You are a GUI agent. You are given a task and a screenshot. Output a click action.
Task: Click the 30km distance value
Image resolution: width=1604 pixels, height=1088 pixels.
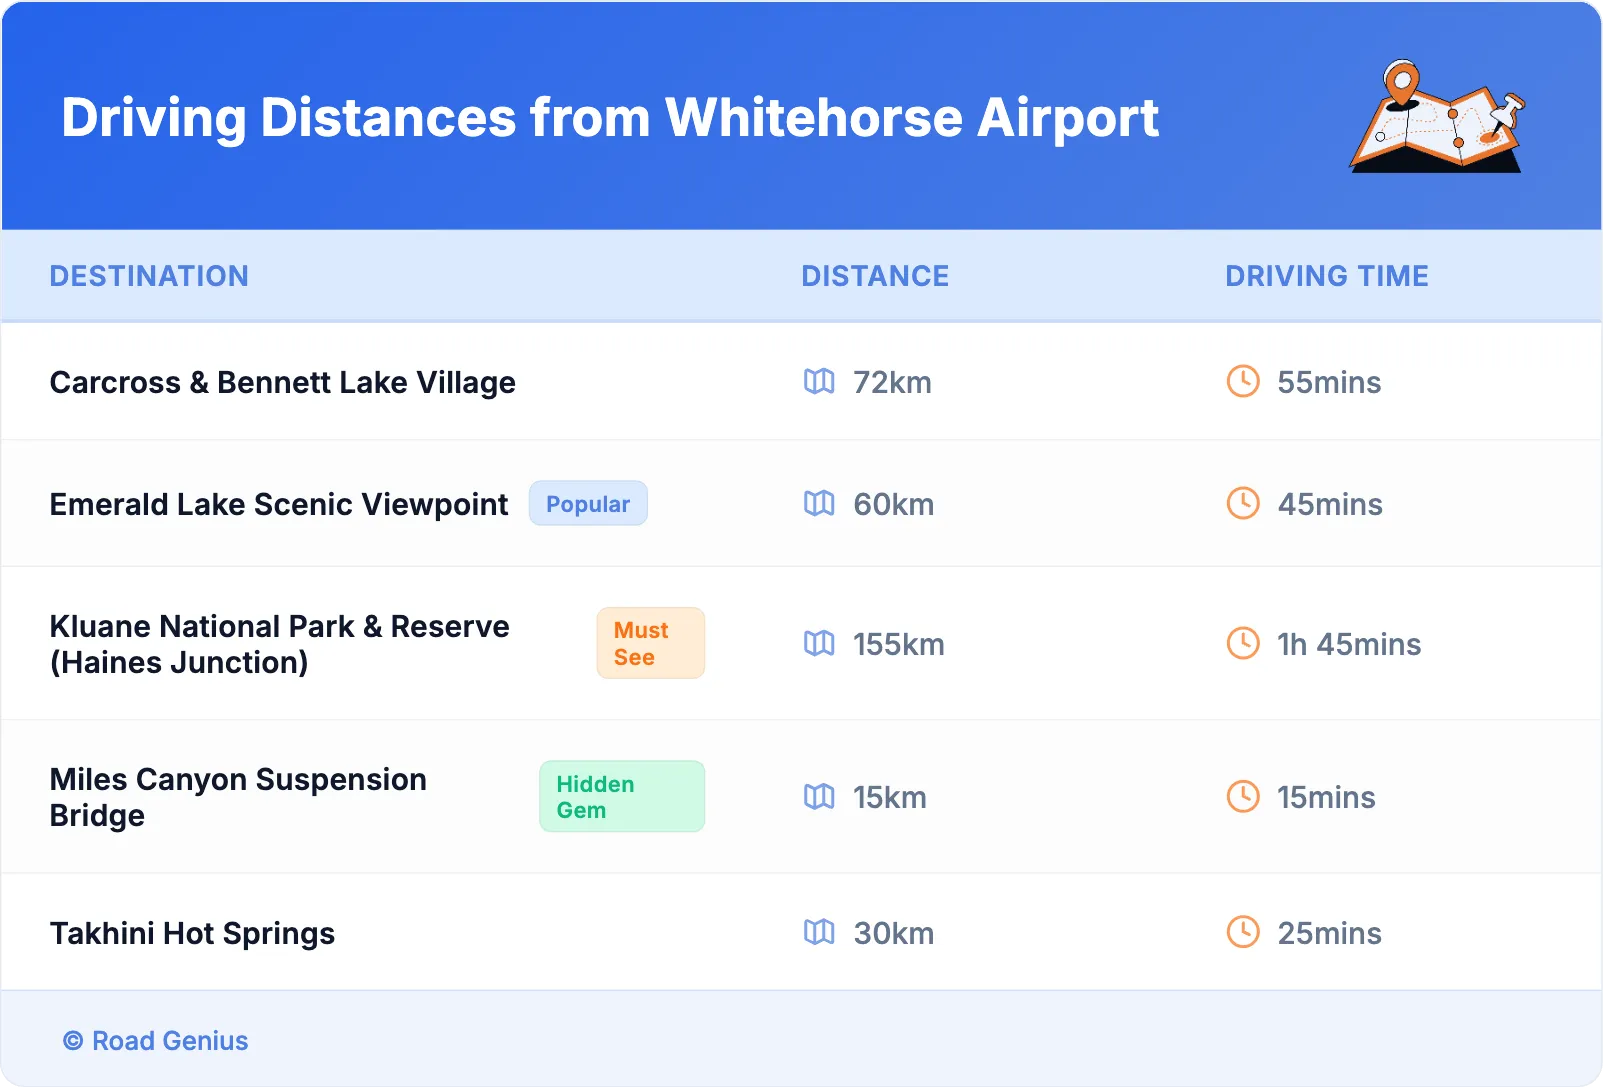tap(894, 933)
